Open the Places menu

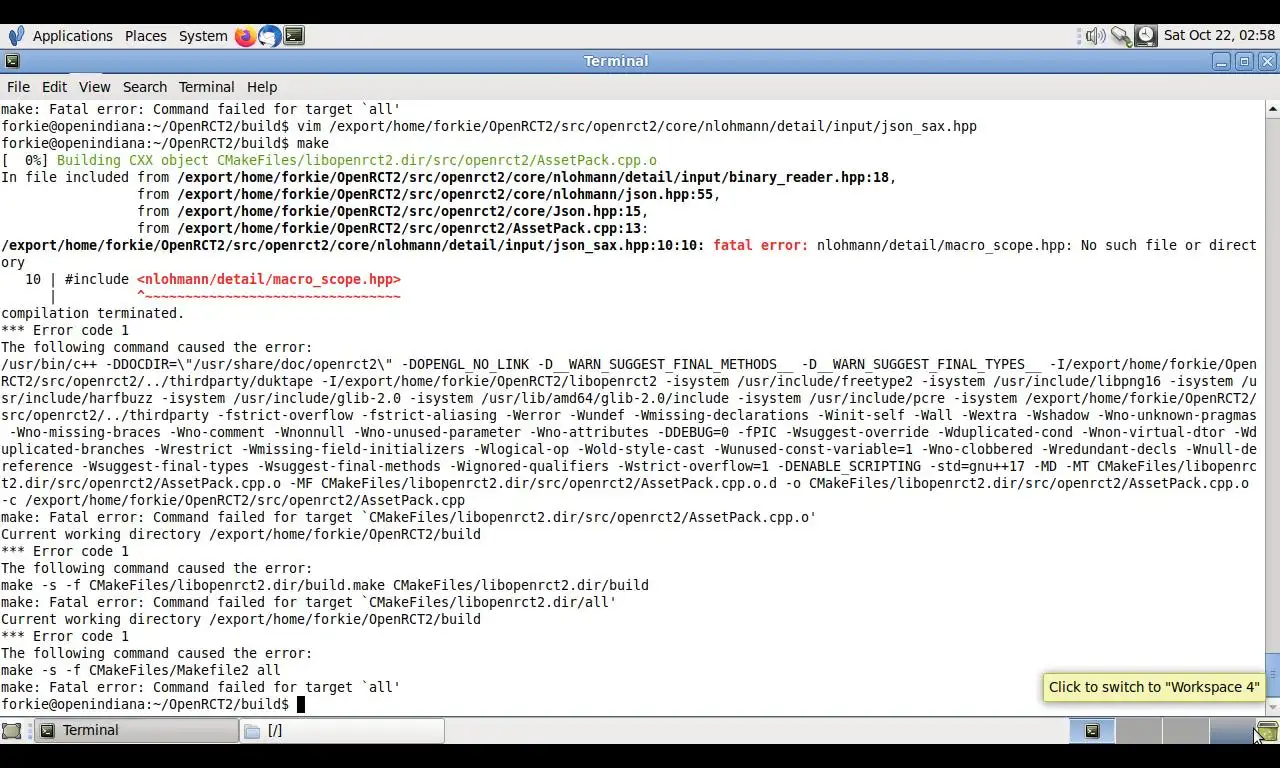point(145,36)
